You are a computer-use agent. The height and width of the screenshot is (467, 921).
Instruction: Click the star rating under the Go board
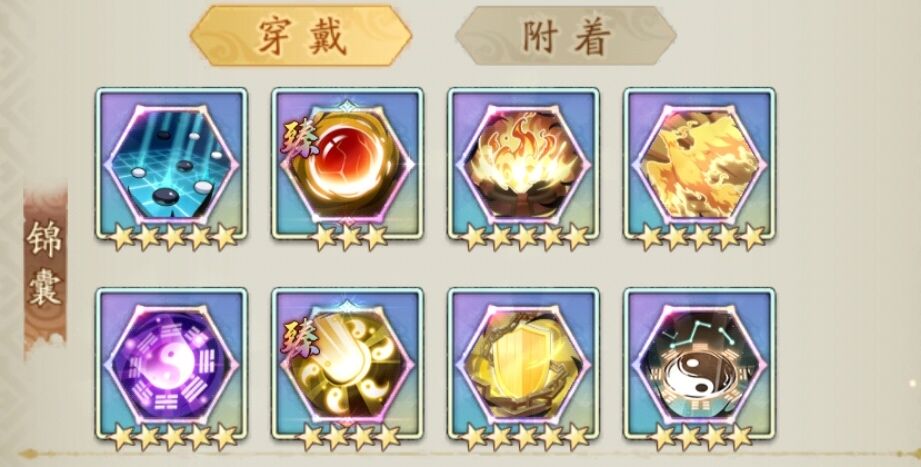(173, 237)
